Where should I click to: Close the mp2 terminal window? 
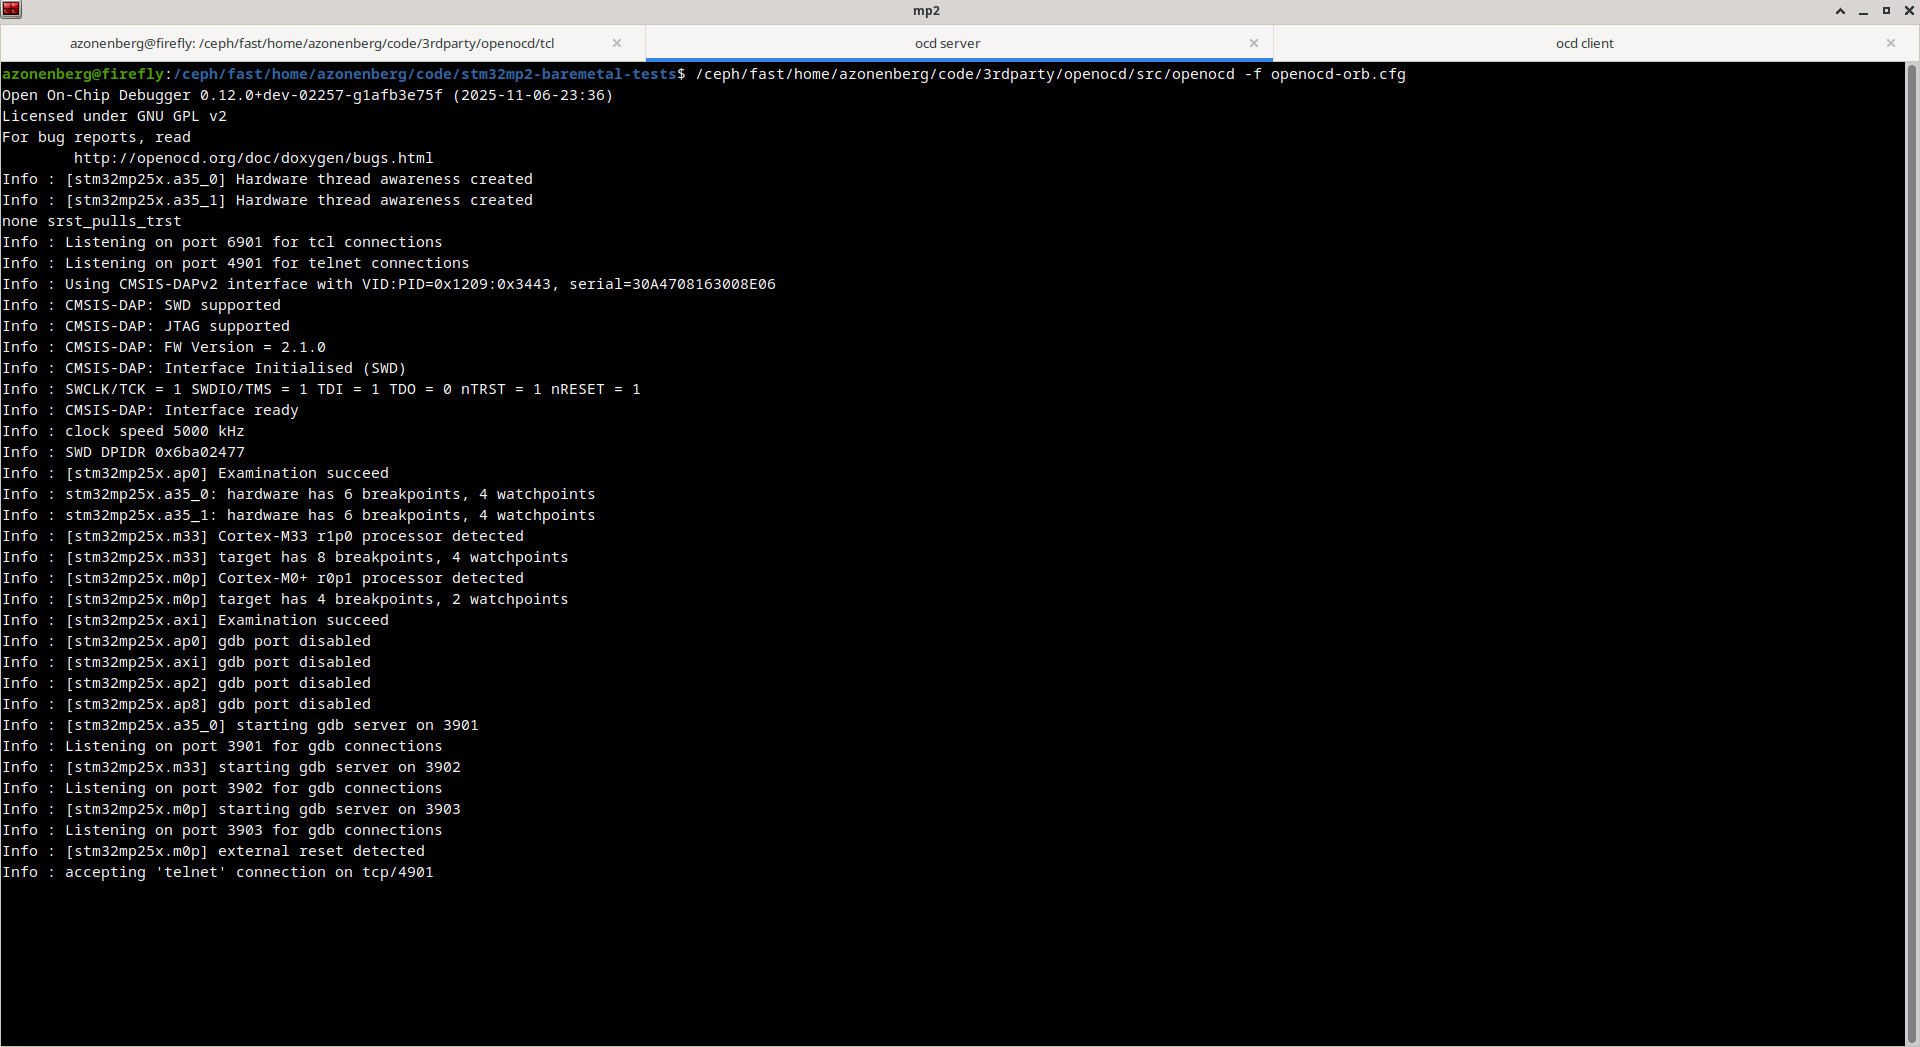(x=1908, y=11)
